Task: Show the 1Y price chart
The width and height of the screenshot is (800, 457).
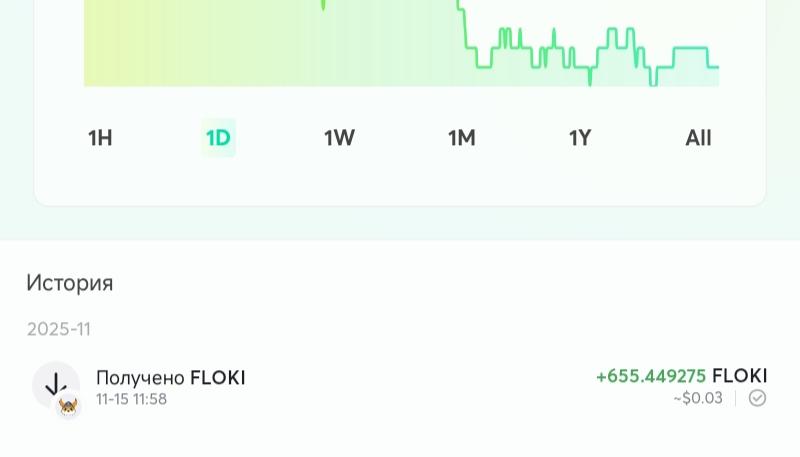Action: (580, 138)
